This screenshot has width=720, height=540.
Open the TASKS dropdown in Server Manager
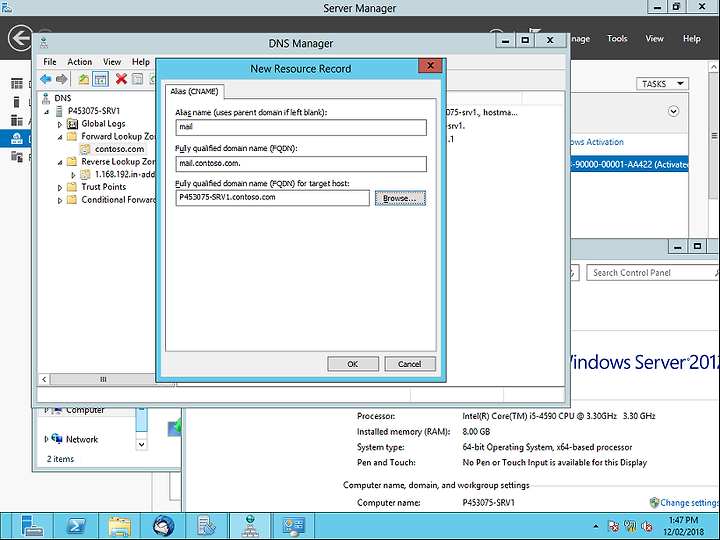pyautogui.click(x=662, y=84)
